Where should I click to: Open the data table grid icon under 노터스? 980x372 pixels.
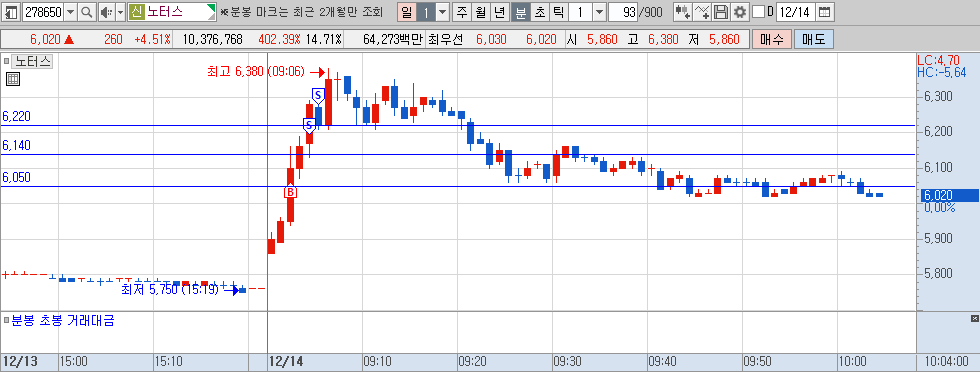click(x=12, y=78)
